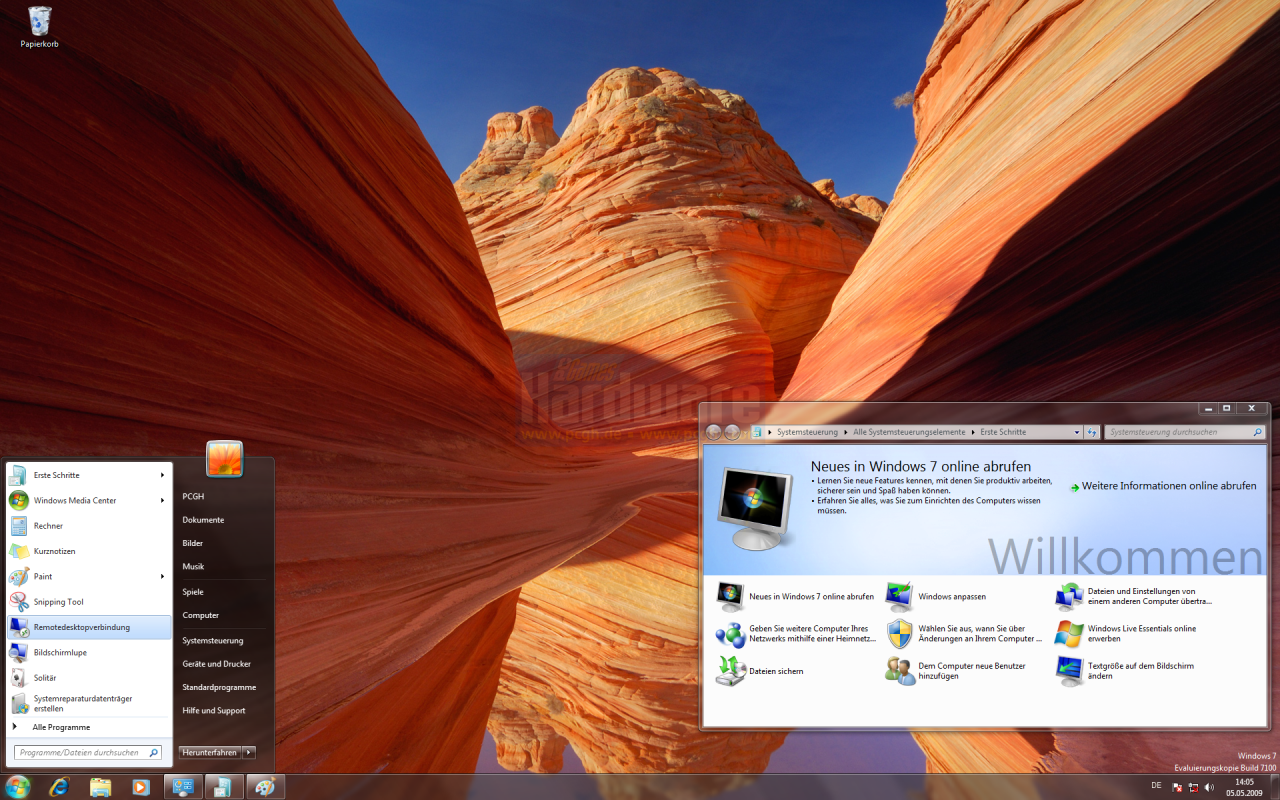The width and height of the screenshot is (1280, 800).
Task: Open Spiele from Start menu
Action: click(193, 592)
